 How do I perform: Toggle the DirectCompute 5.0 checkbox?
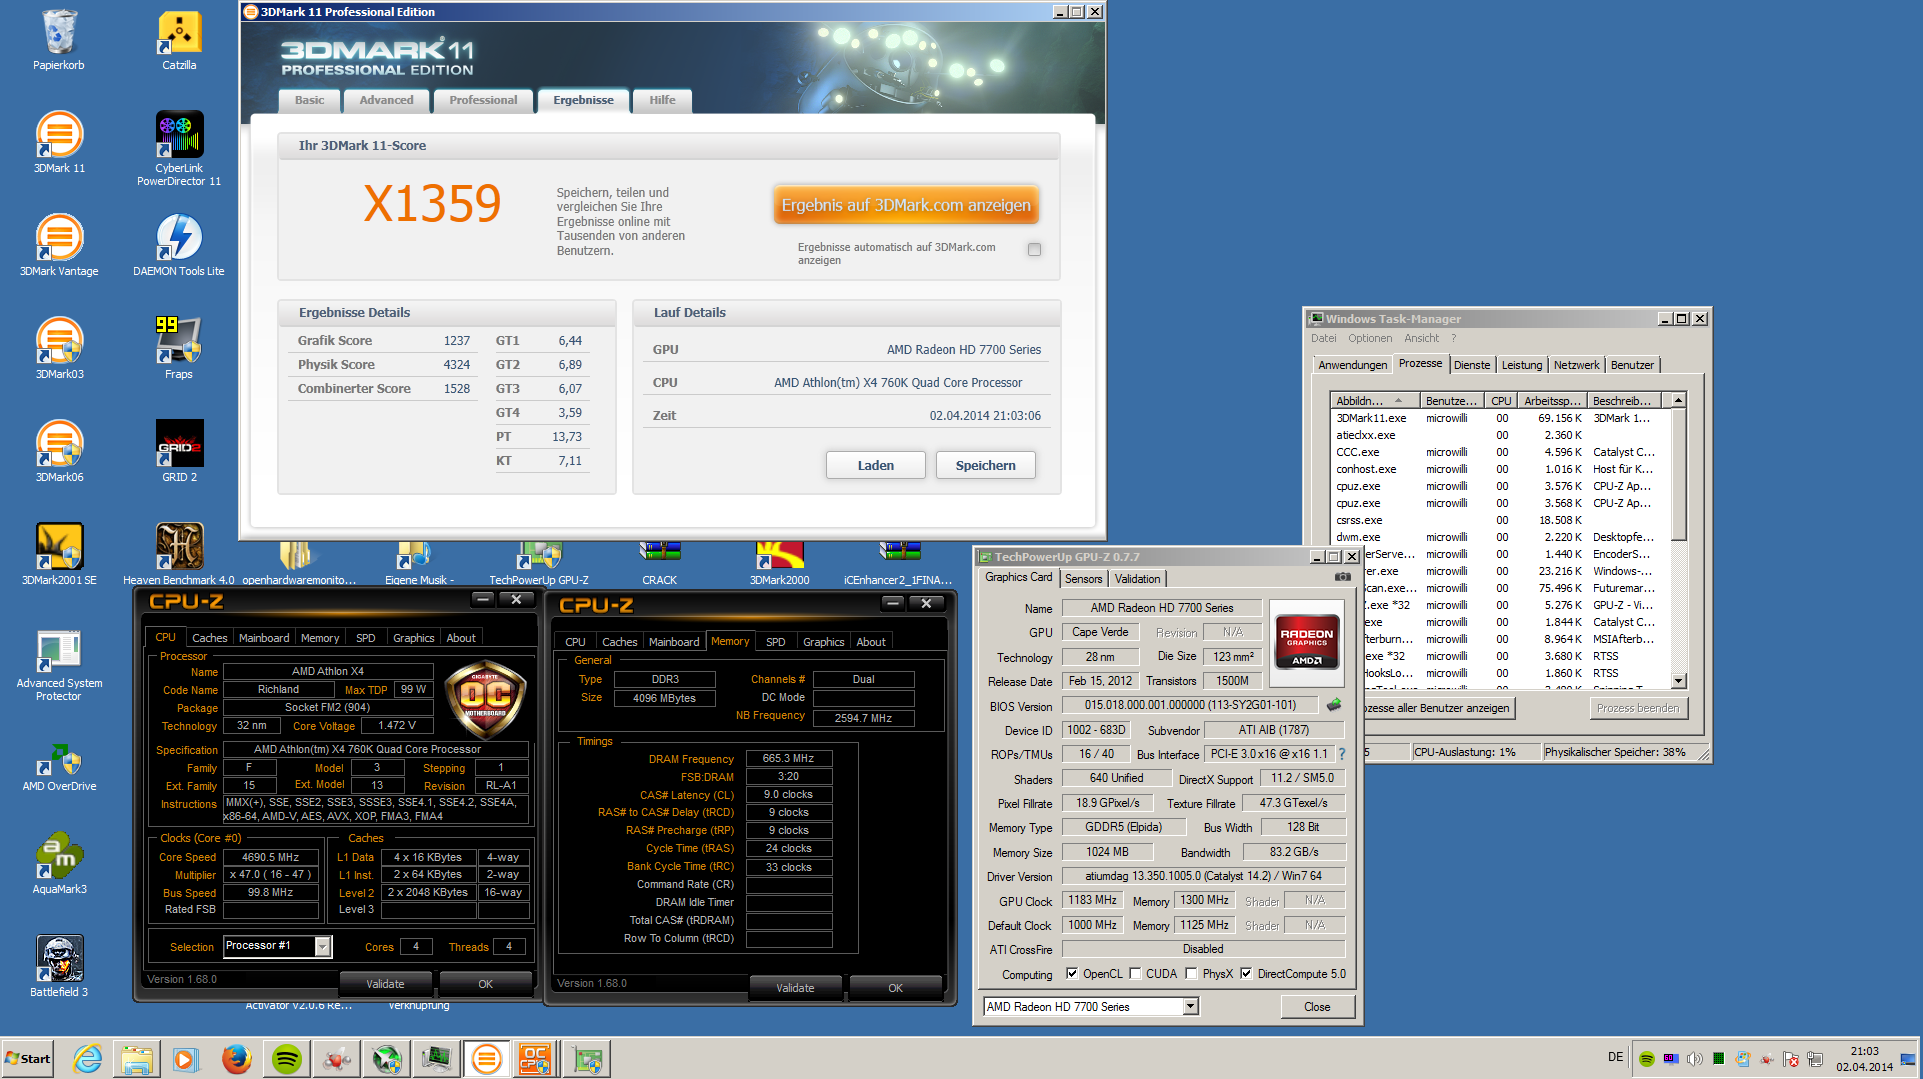(1246, 974)
